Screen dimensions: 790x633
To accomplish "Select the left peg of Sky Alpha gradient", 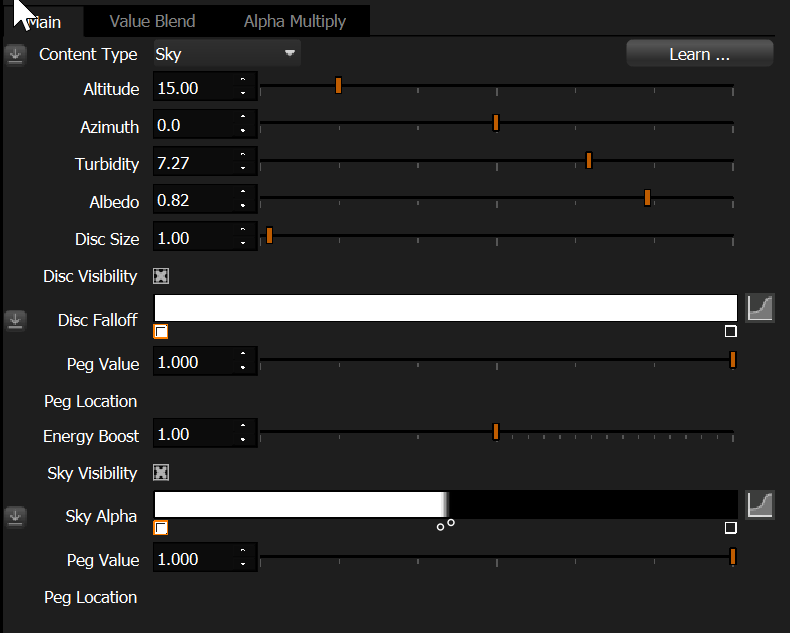I will tap(161, 528).
